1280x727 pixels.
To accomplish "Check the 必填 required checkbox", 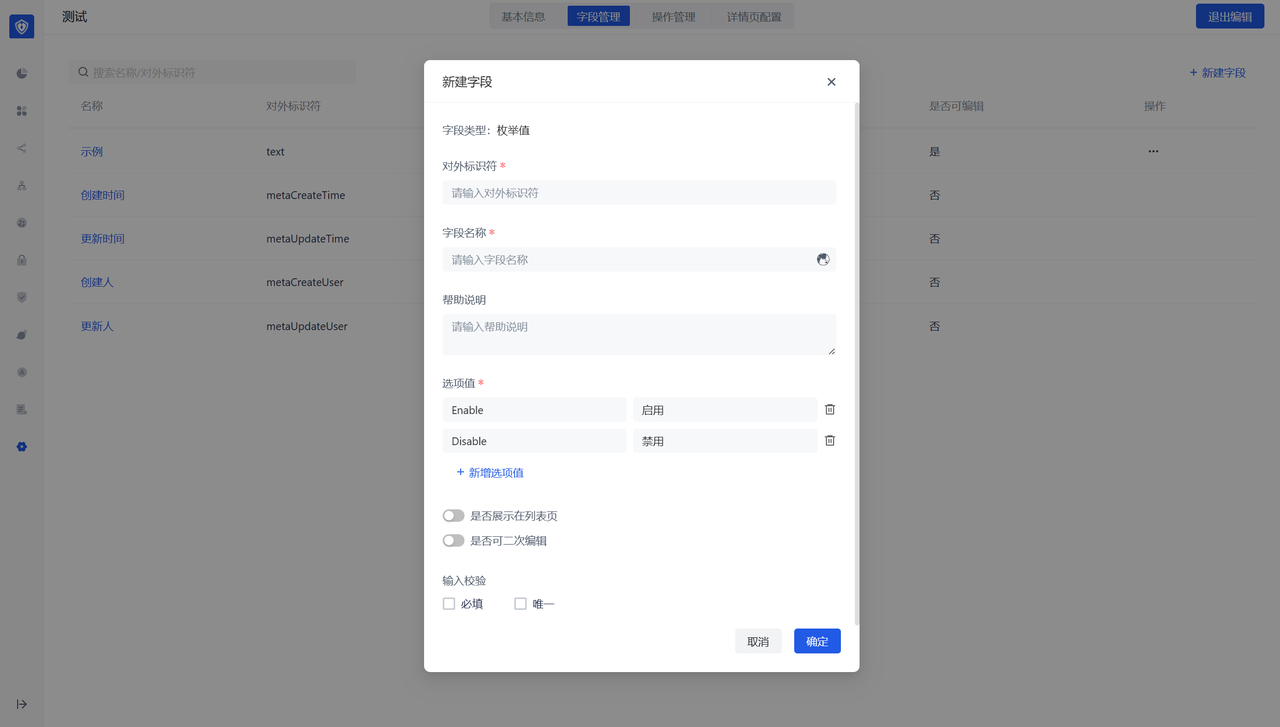I will tap(449, 604).
